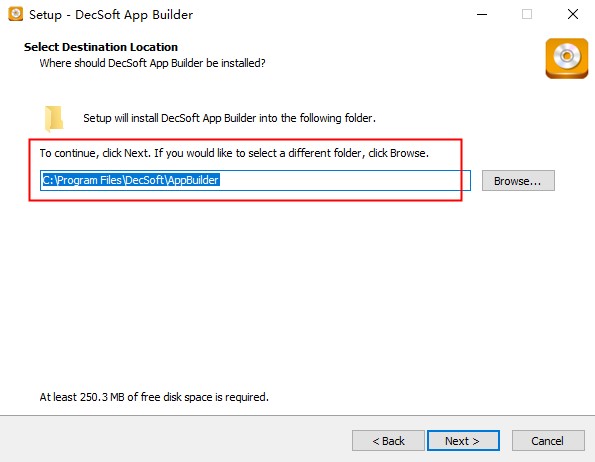Click the disabled maximize window button
The height and width of the screenshot is (462, 595).
[527, 14]
